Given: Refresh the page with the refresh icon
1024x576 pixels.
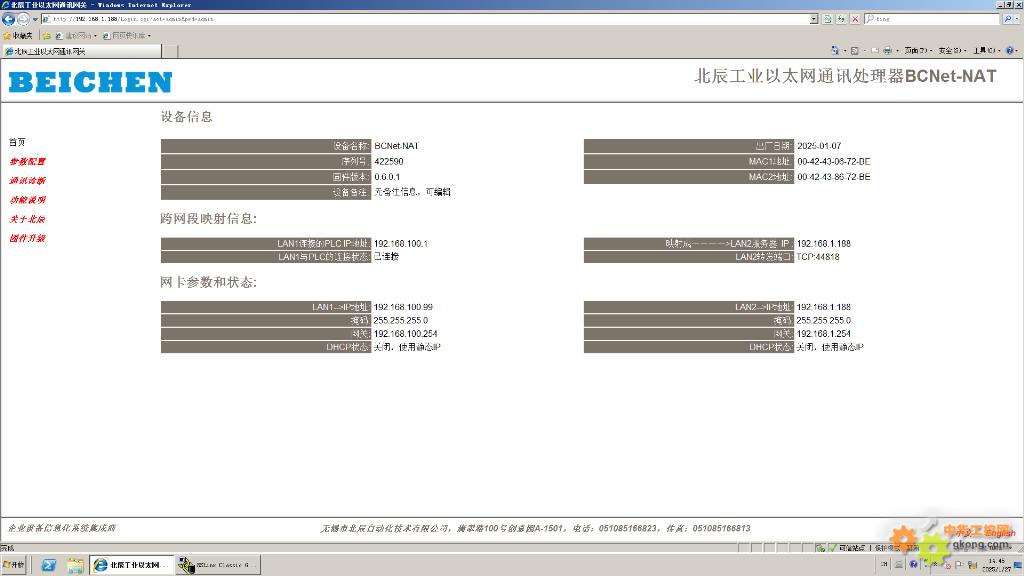Looking at the screenshot, I should [841, 19].
